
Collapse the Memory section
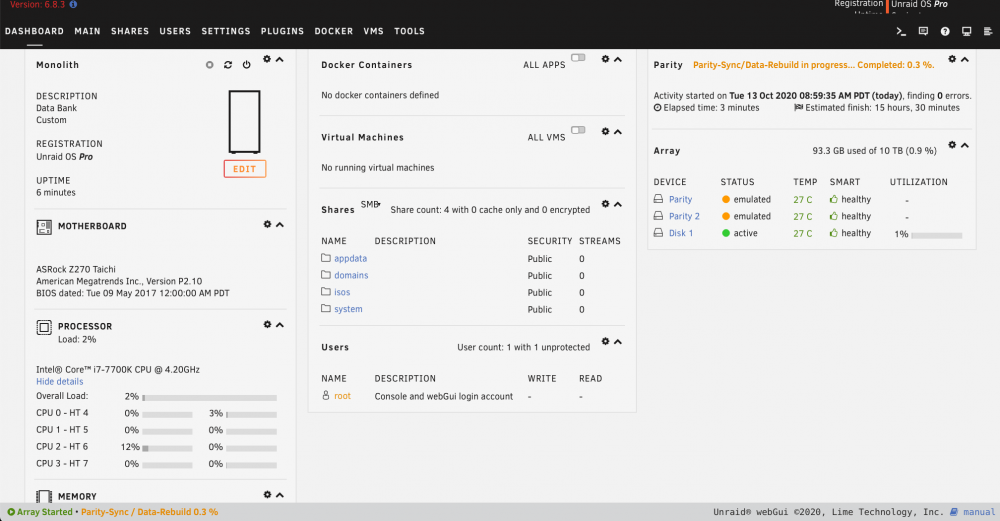[280, 495]
